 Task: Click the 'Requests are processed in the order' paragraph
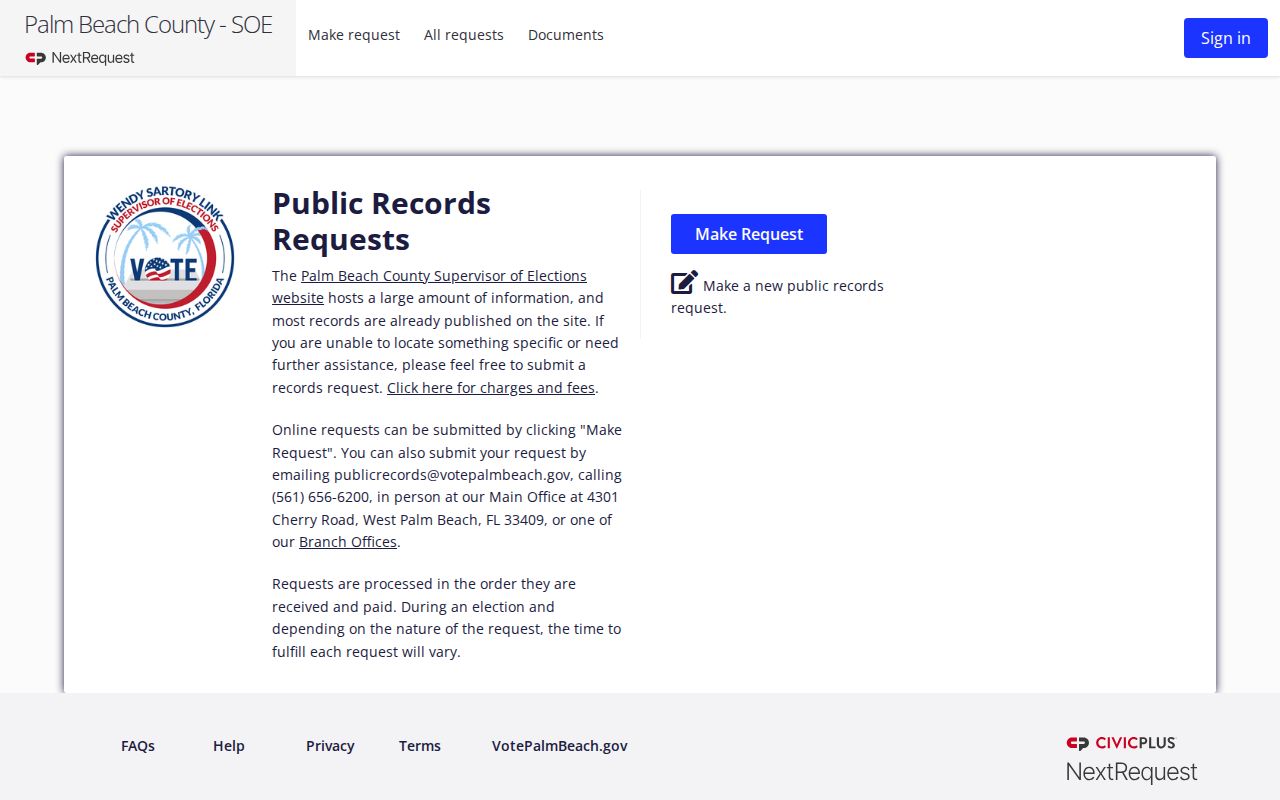(x=447, y=618)
